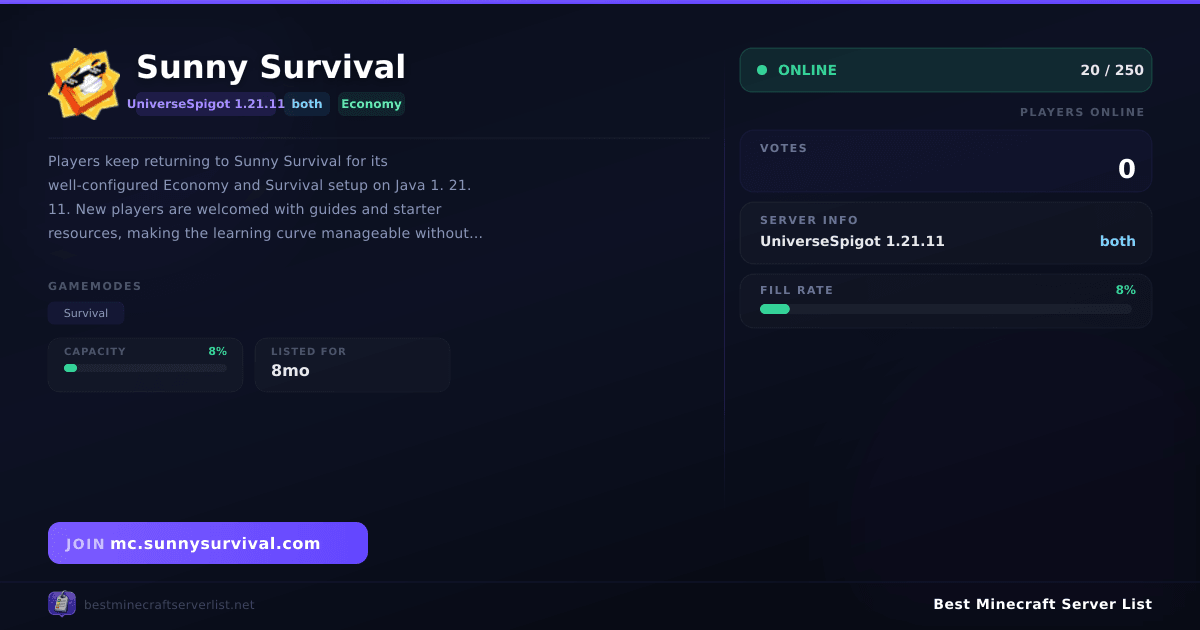Click the UniverseSpigot 1.21.11 tag under the title
This screenshot has width=1200, height=630.
(x=206, y=104)
